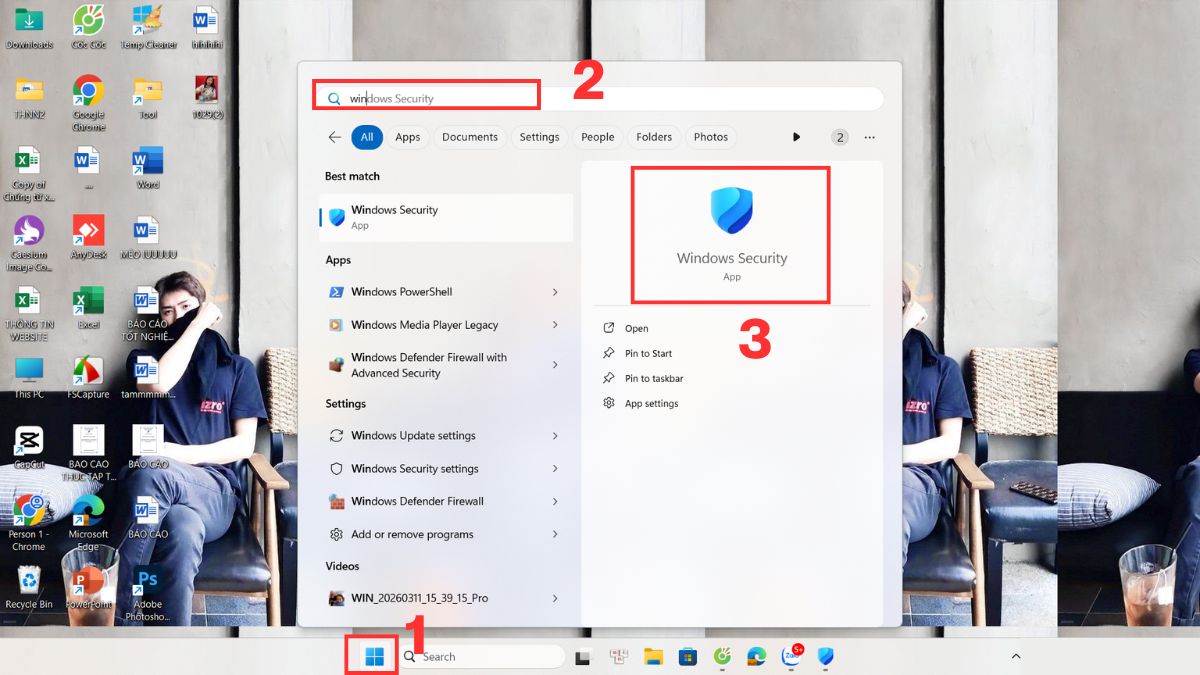Switch to the Apps filter tab
Image resolution: width=1200 pixels, height=675 pixels.
click(x=408, y=137)
